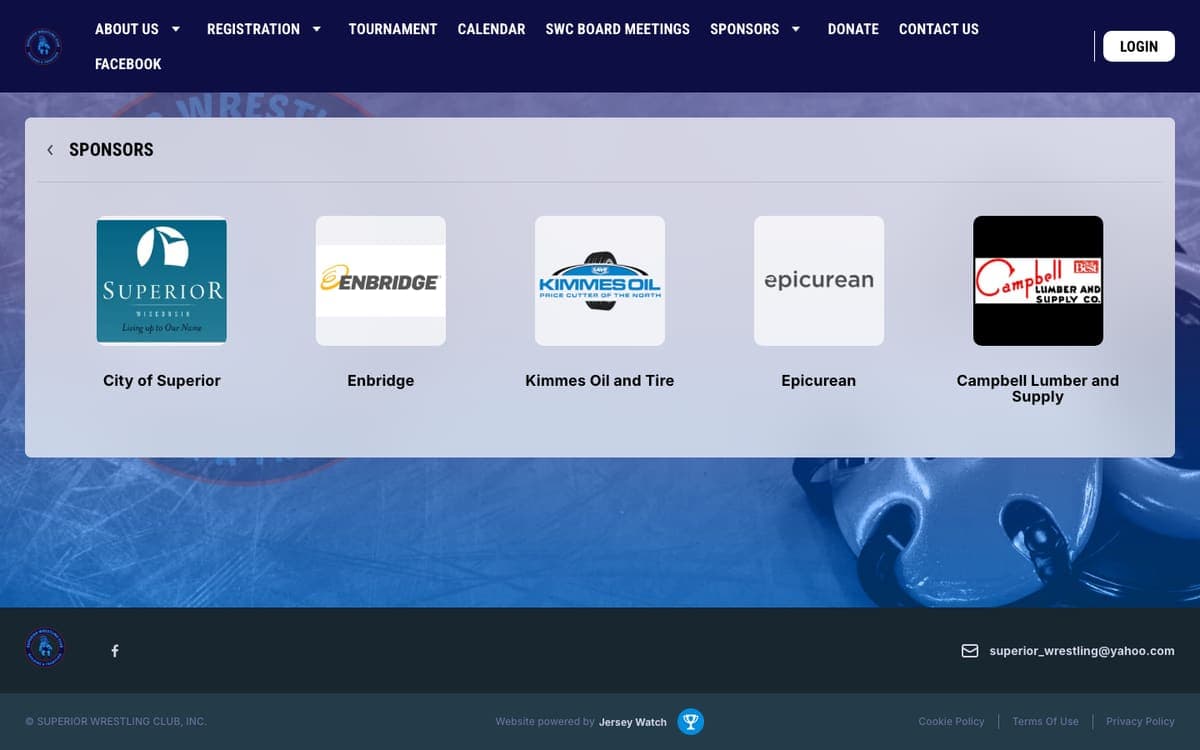Expand the Sponsors menu dropdown arrow
Viewport: 1200px width, 750px height.
796,29
